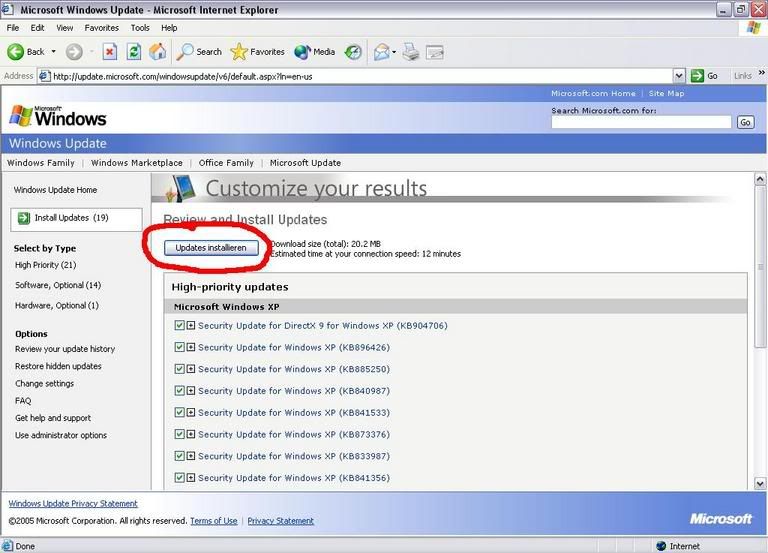Open the Site Map link
Viewport: 768px width, 553px height.
[x=666, y=93]
